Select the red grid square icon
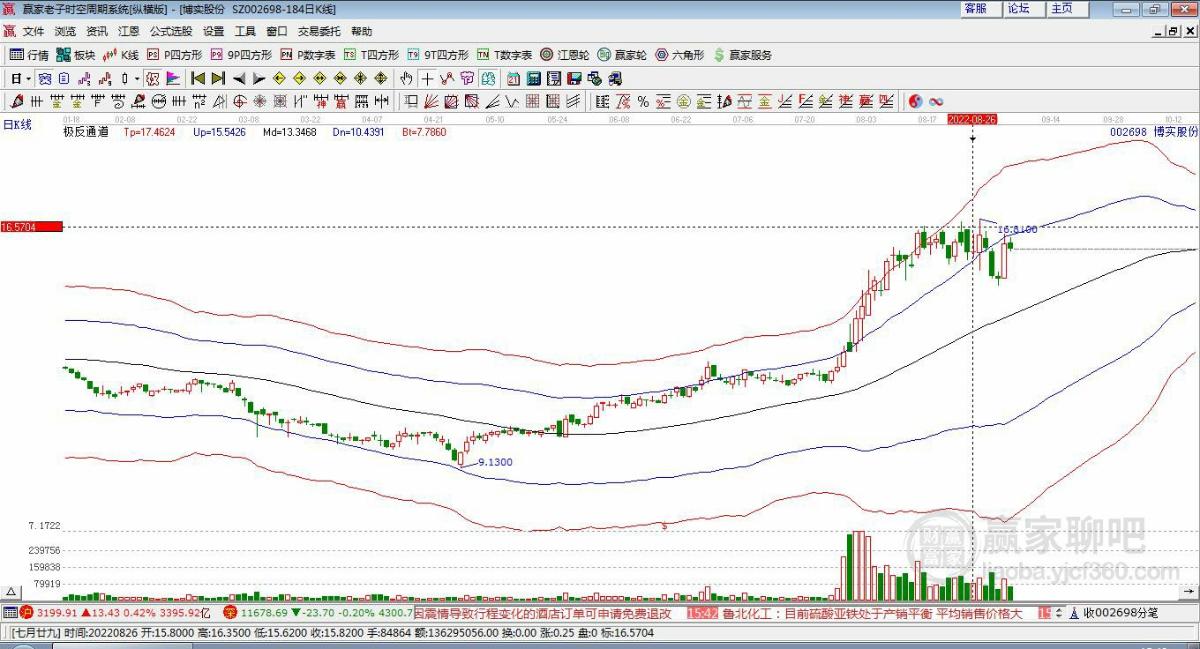 (532, 100)
